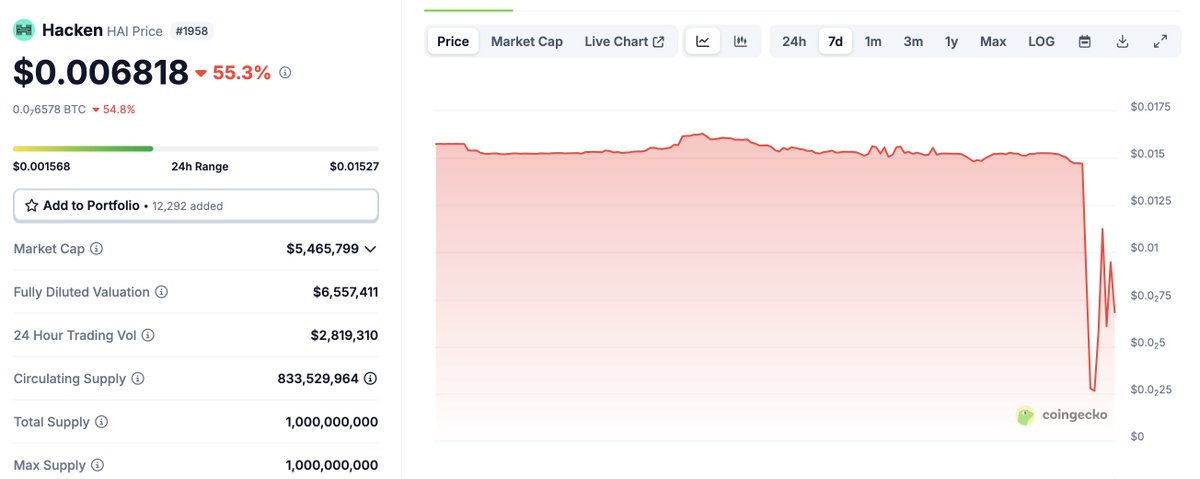The width and height of the screenshot is (1200, 479).
Task: Switch to Market Cap chart tab
Action: coord(527,41)
